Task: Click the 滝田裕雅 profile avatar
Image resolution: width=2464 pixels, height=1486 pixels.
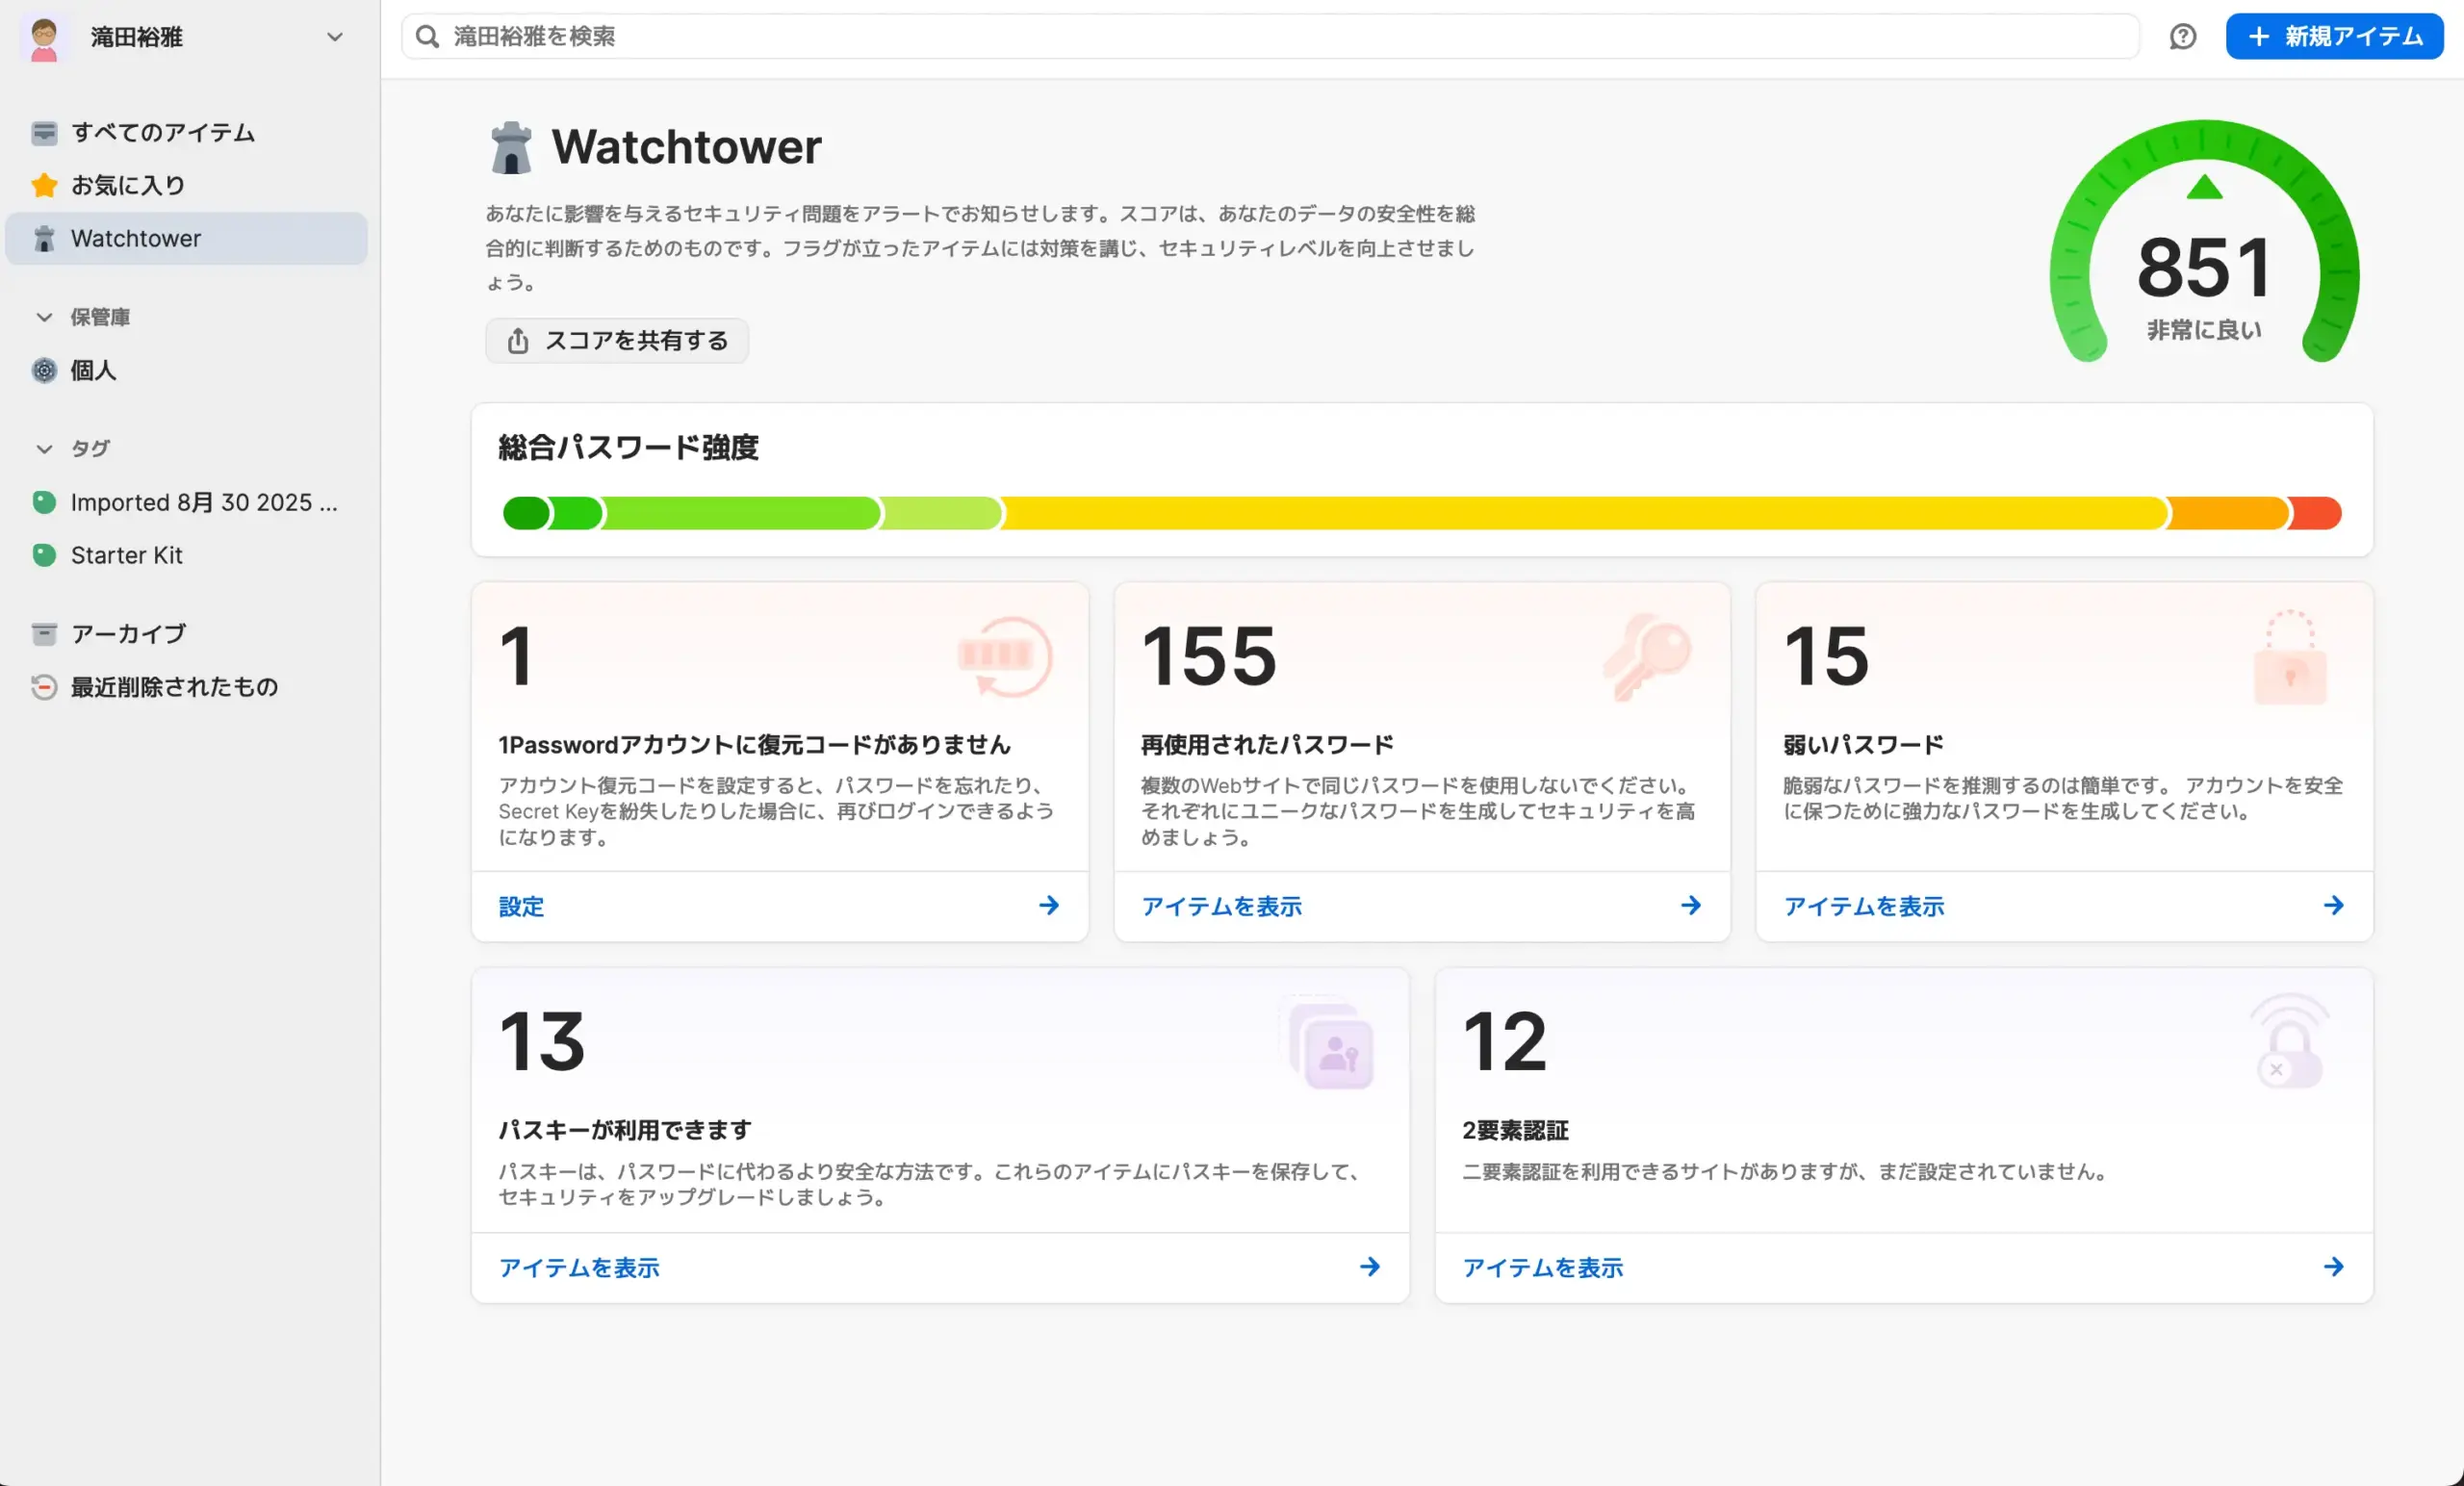Action: tap(44, 38)
